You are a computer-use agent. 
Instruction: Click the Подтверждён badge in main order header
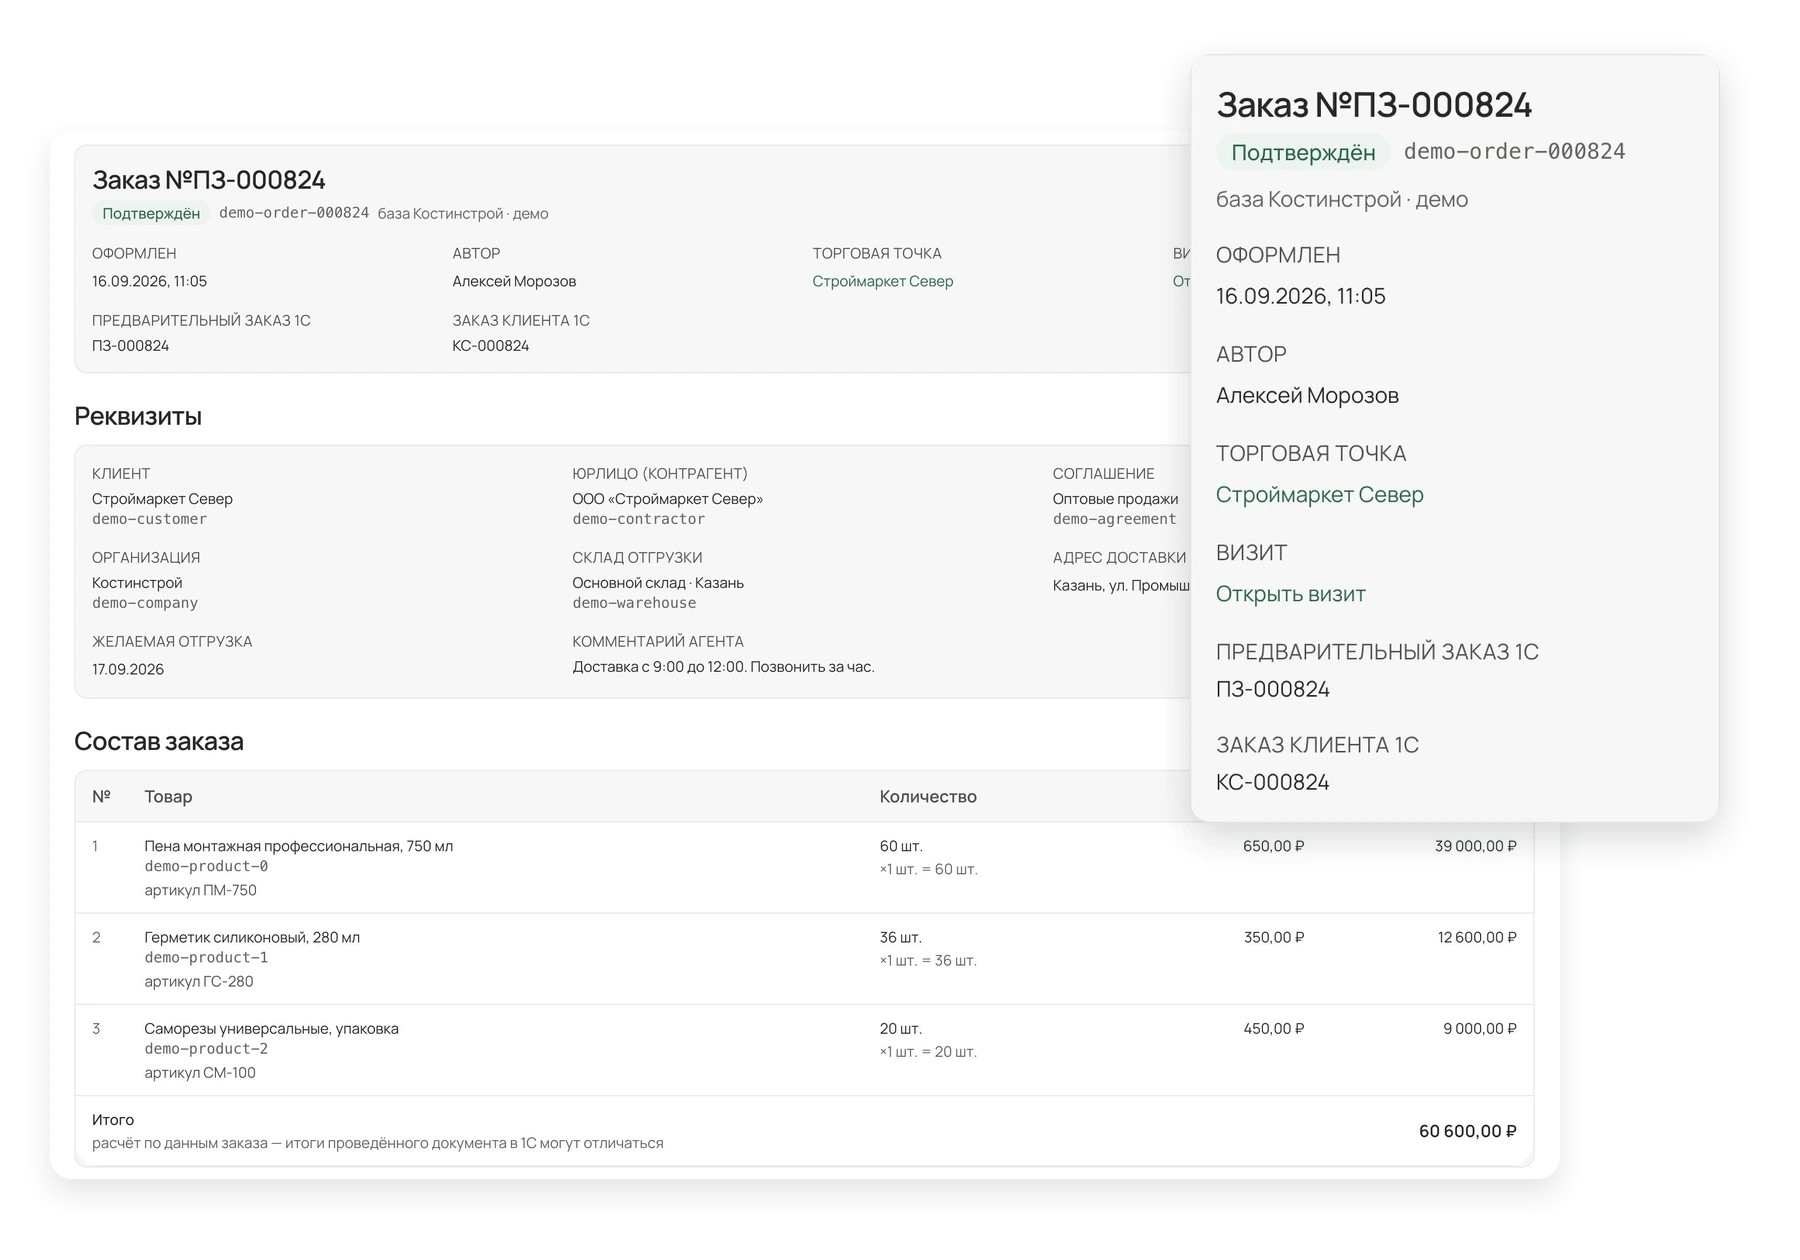(151, 213)
